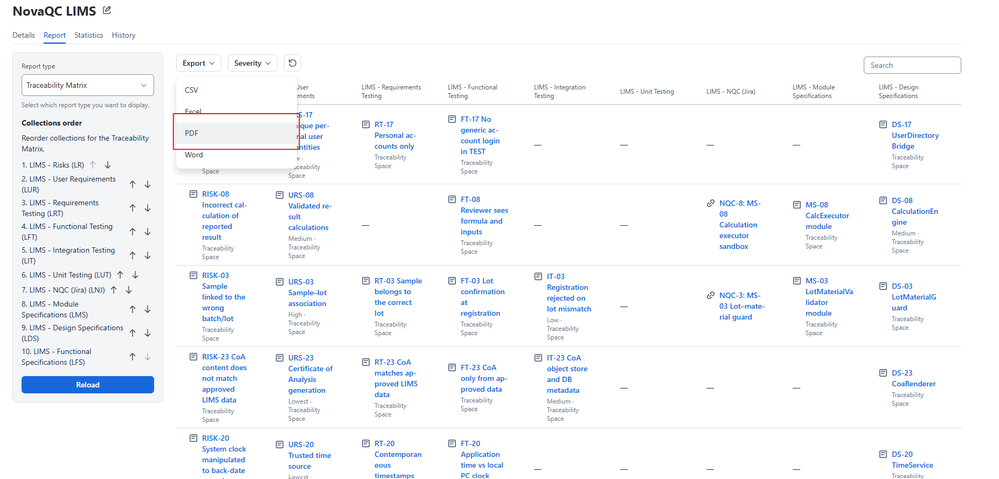Open IT-03 Registration rejected on lot mismatch
Image resolution: width=999 pixels, height=479 pixels.
coord(568,292)
